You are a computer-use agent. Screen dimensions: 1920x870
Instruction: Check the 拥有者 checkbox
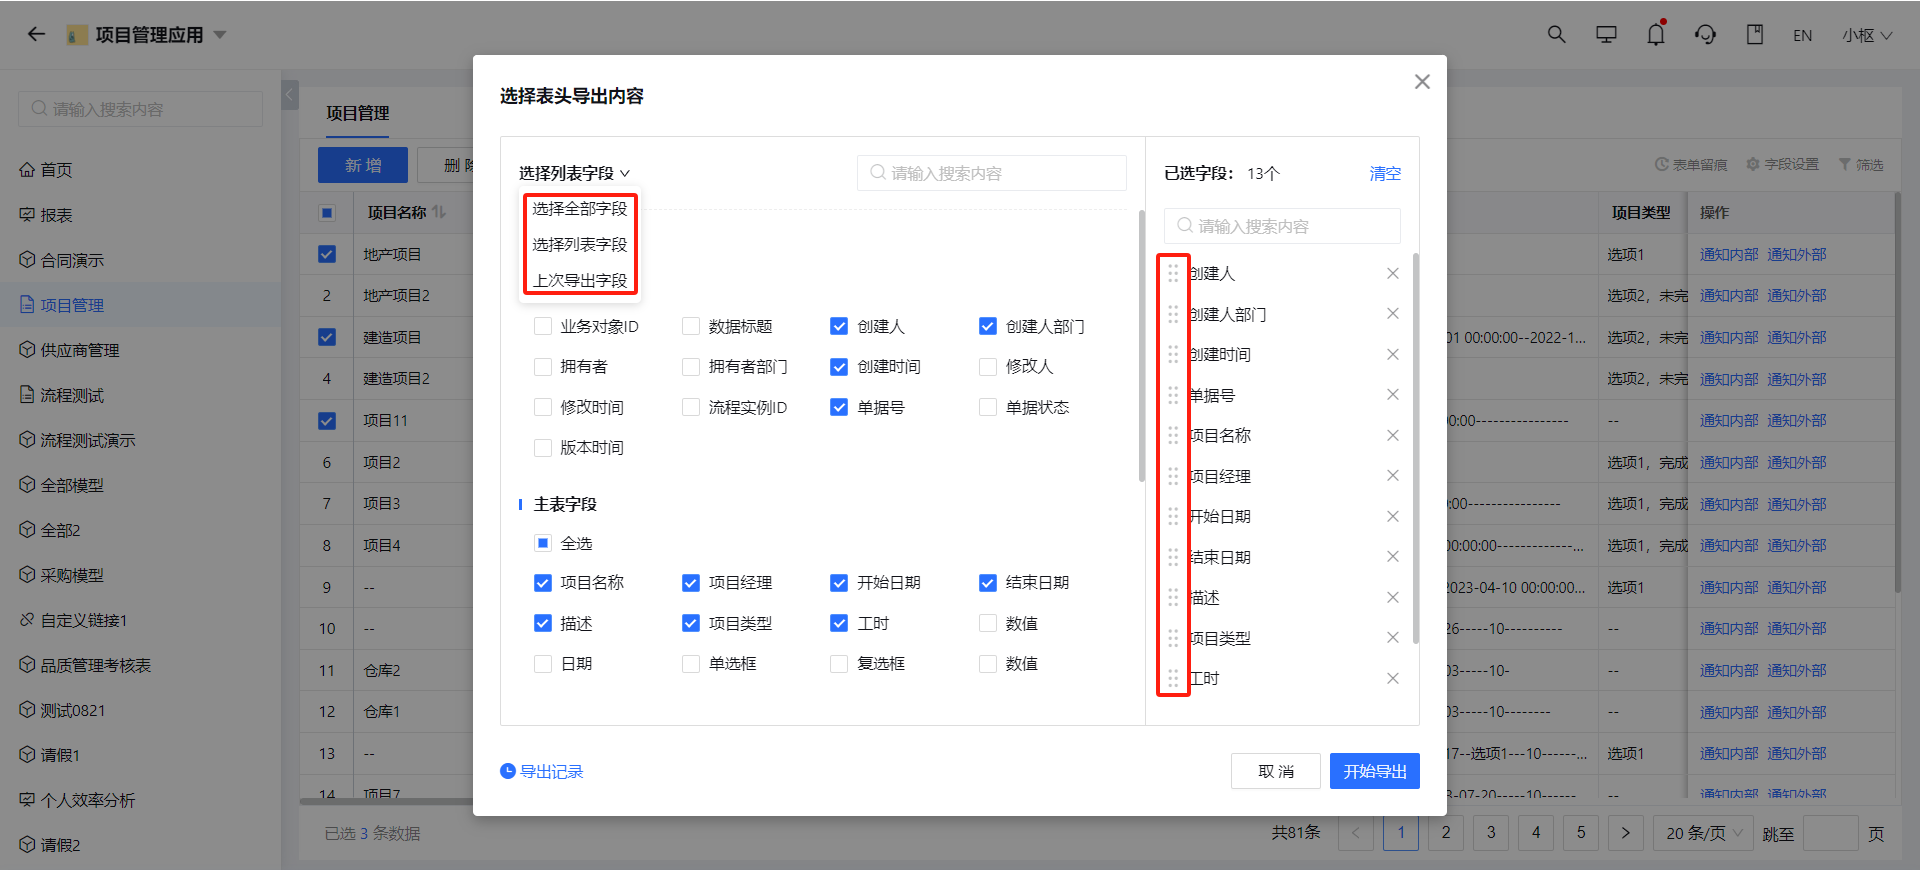click(543, 367)
